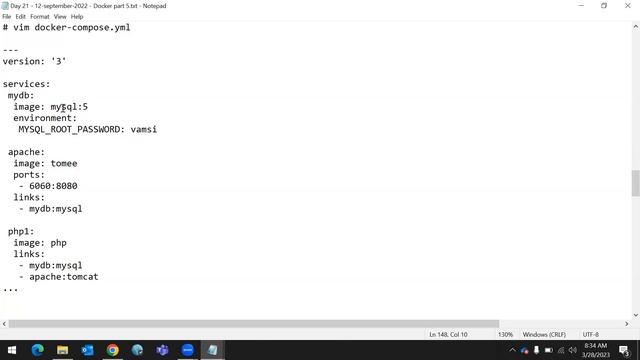640x360 pixels.
Task: Open the Windows Start menu
Action: [x=12, y=350]
